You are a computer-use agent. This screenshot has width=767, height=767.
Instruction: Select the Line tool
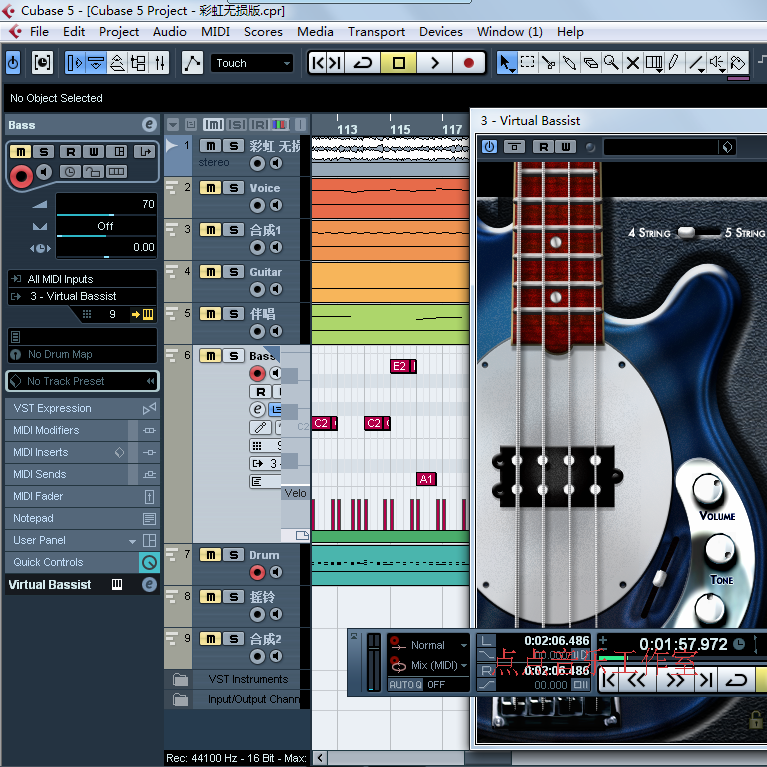(x=696, y=63)
